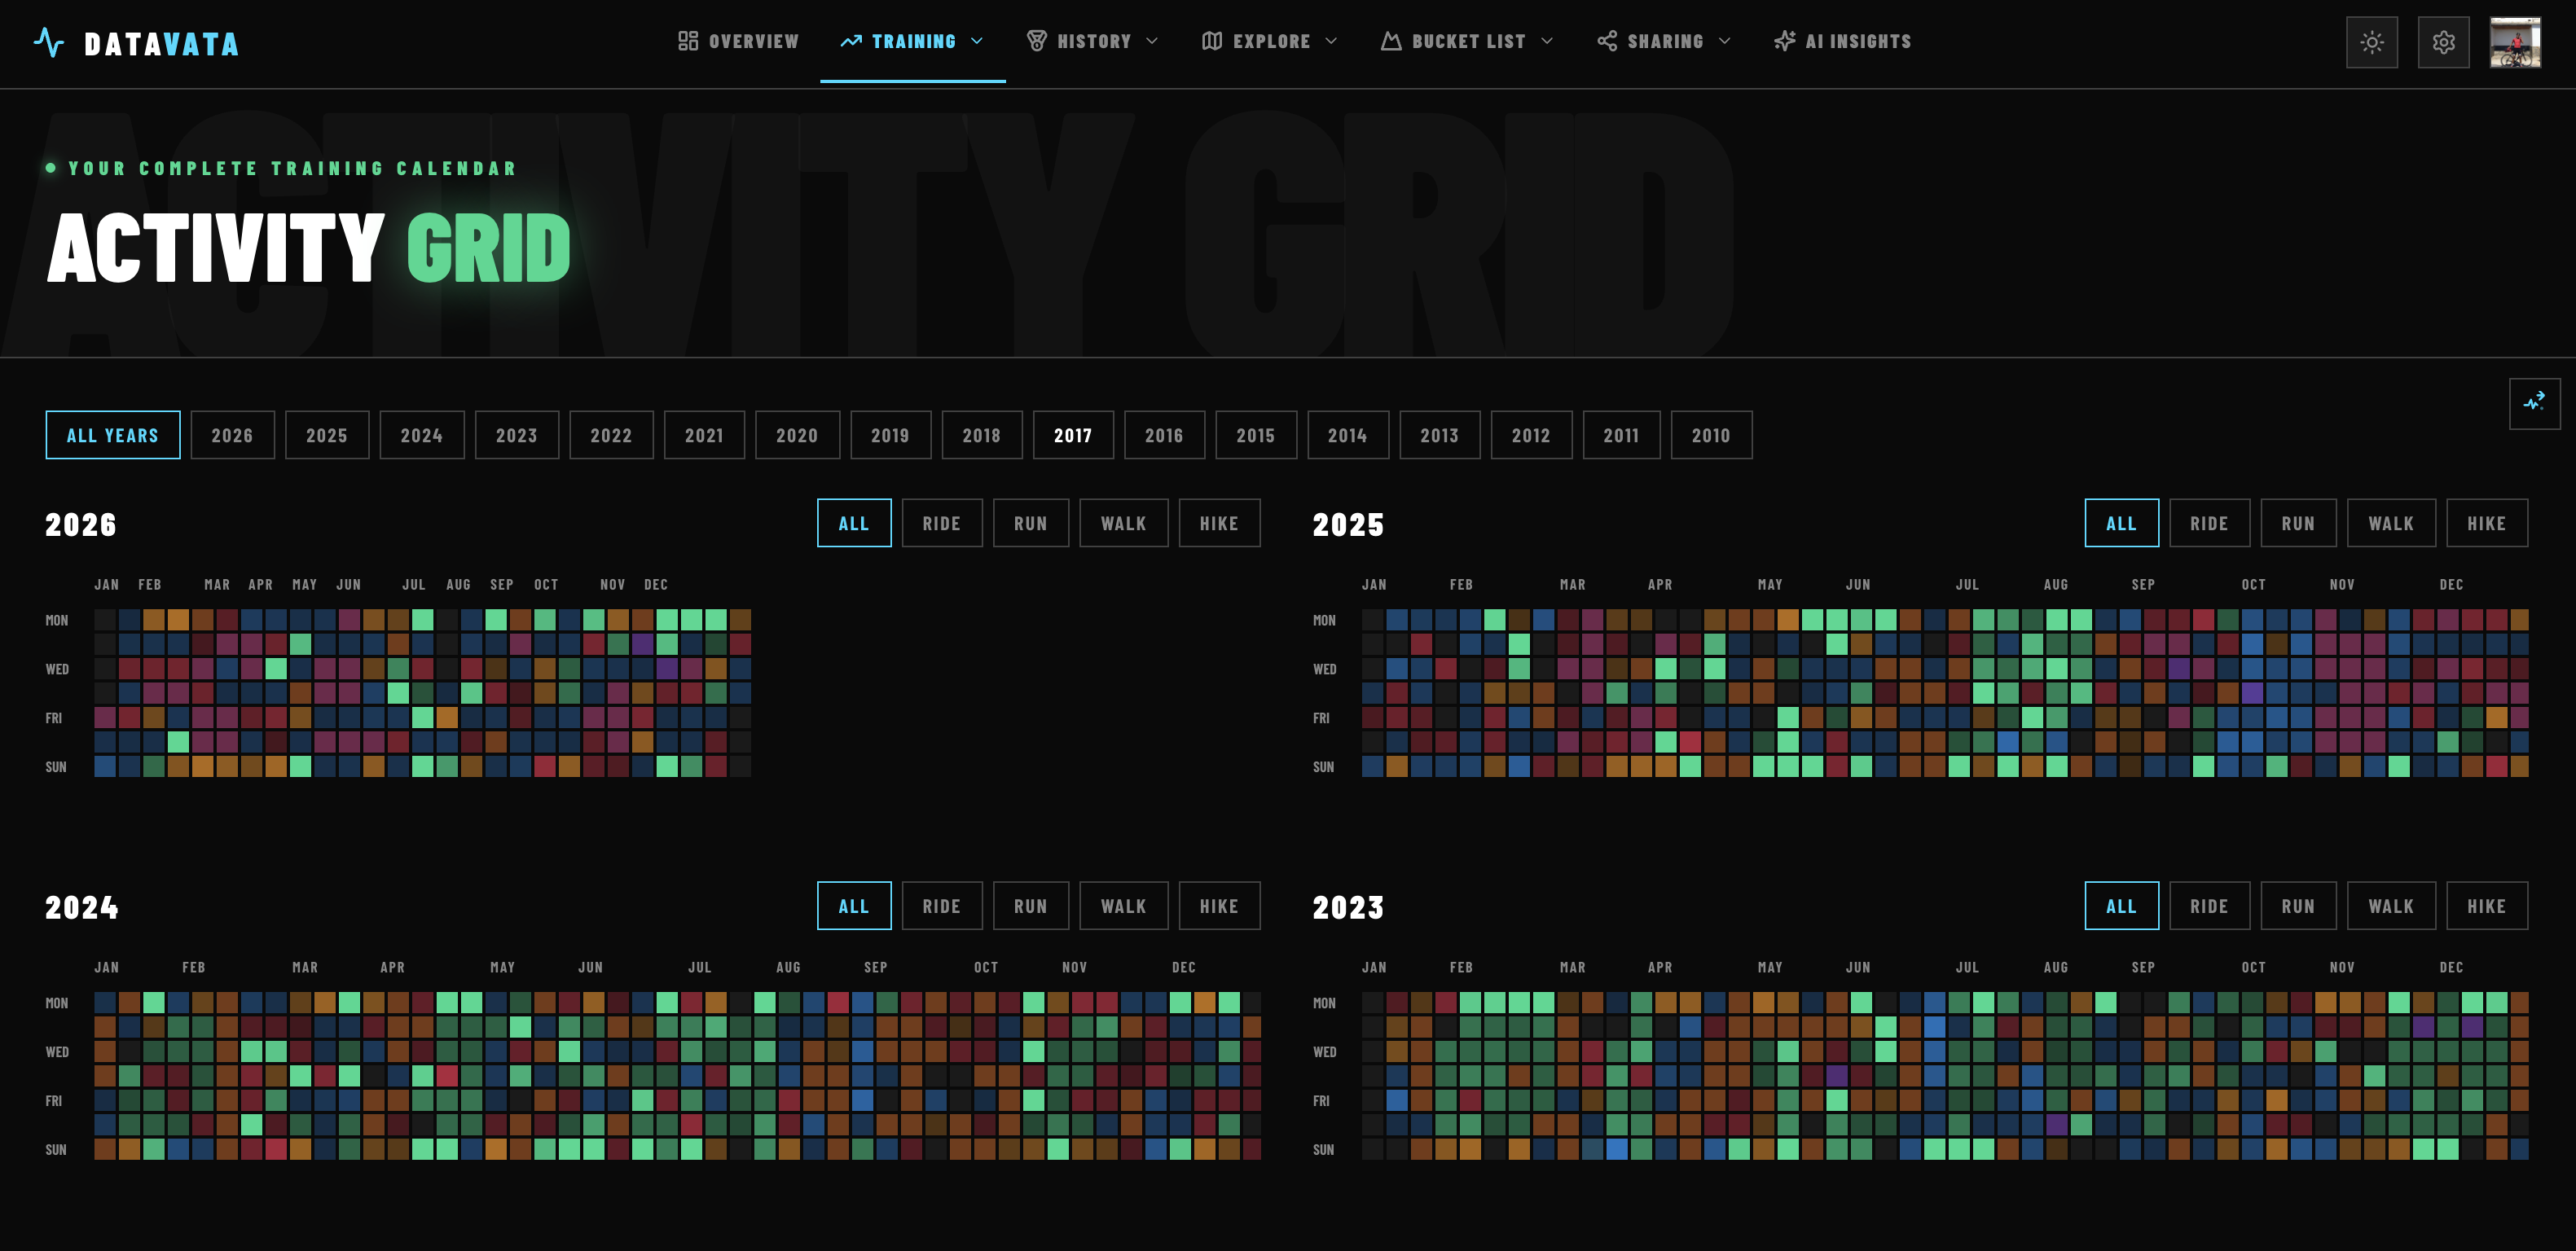Show only WALK activities in 2023
The height and width of the screenshot is (1251, 2576).
(x=2391, y=906)
